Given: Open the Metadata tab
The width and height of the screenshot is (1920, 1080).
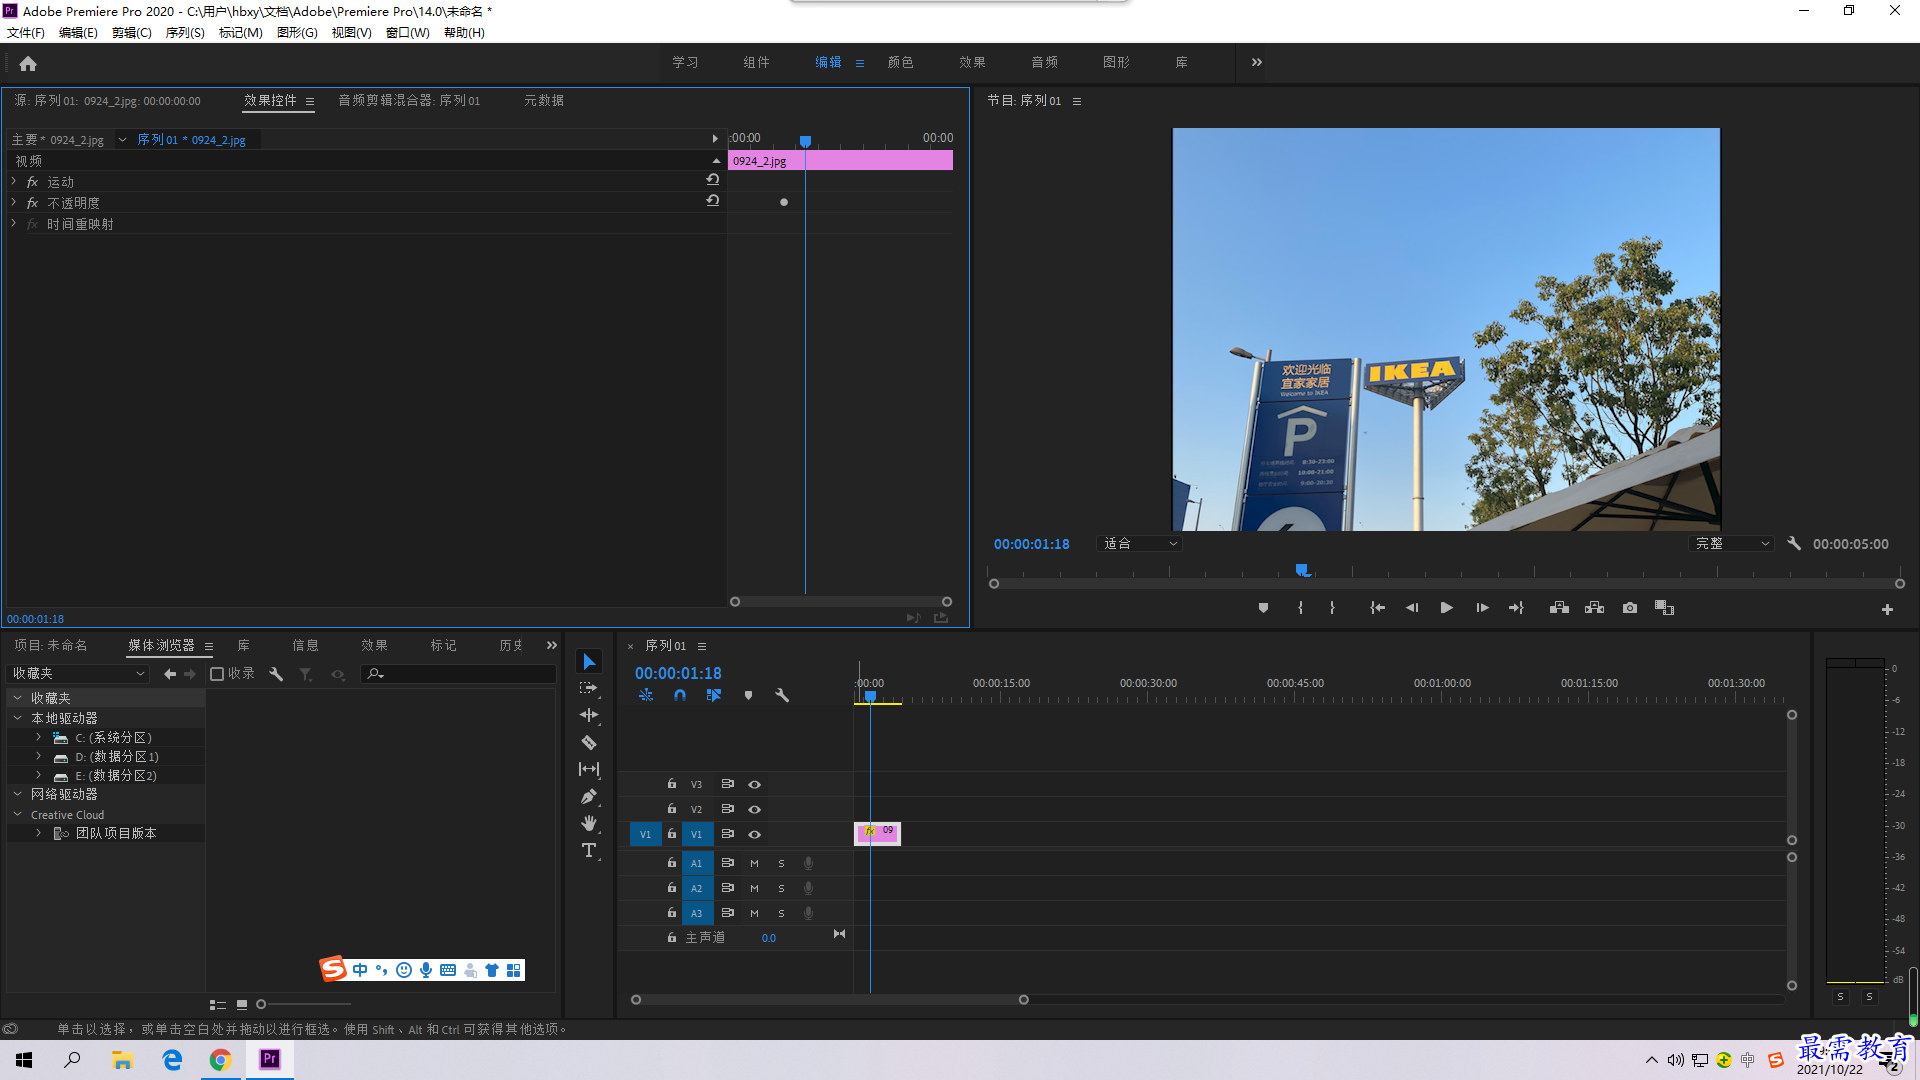Looking at the screenshot, I should pos(544,101).
